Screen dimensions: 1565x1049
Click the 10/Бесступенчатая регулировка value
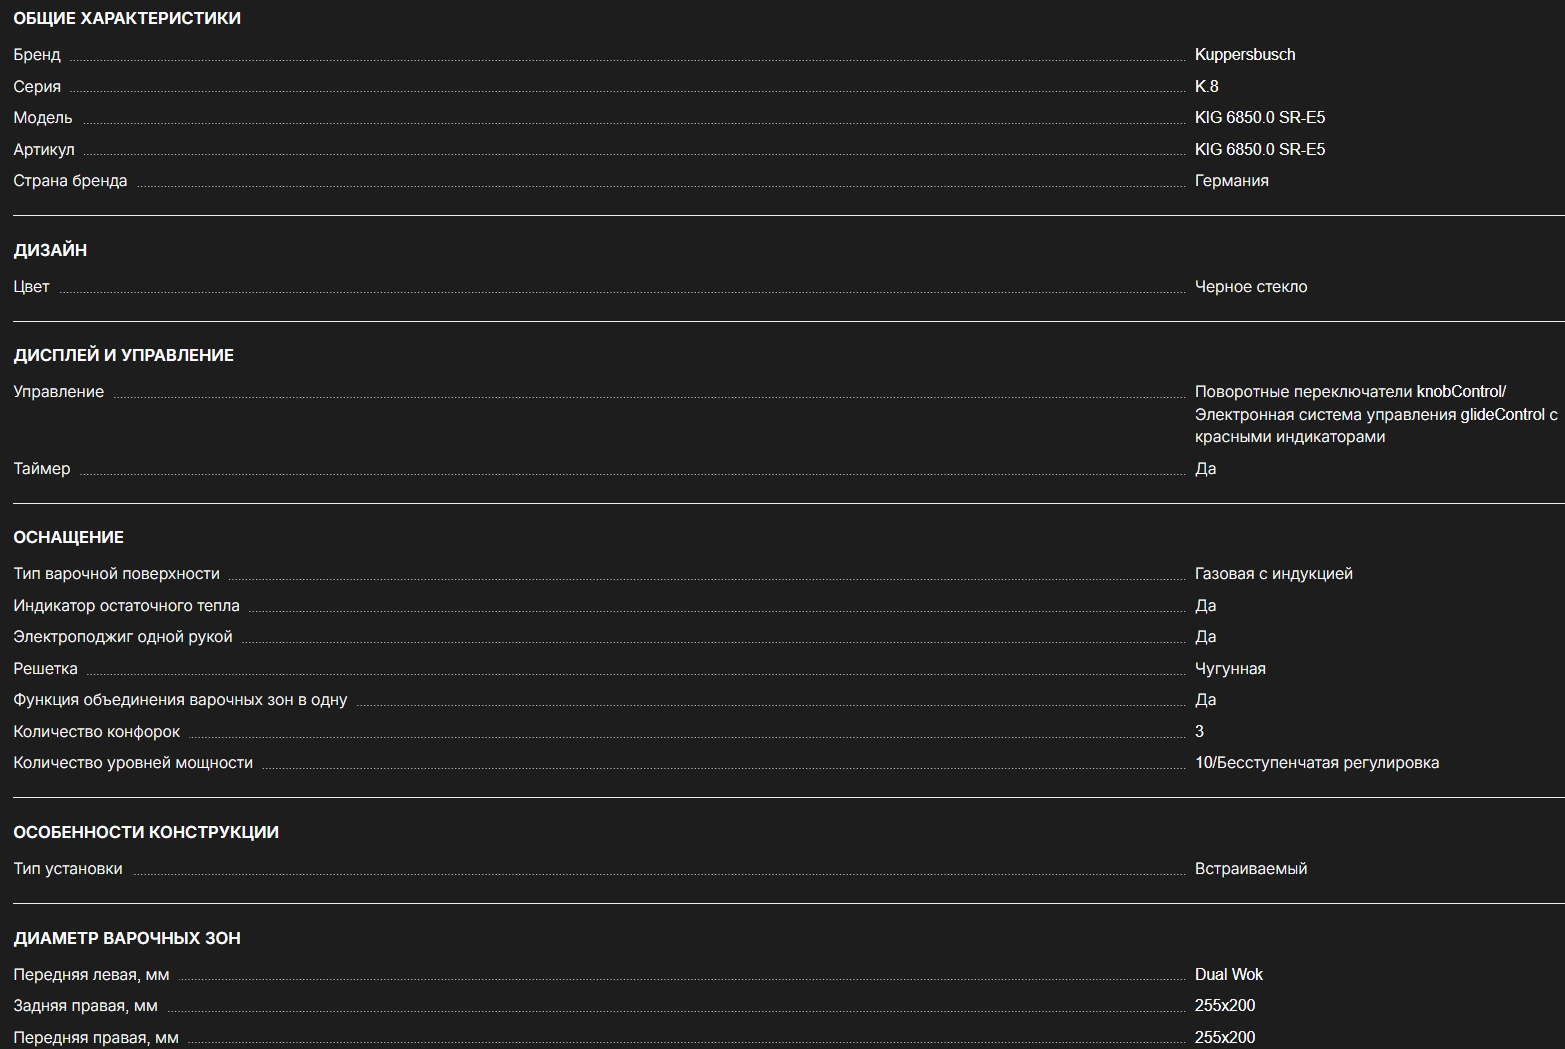pos(1316,763)
